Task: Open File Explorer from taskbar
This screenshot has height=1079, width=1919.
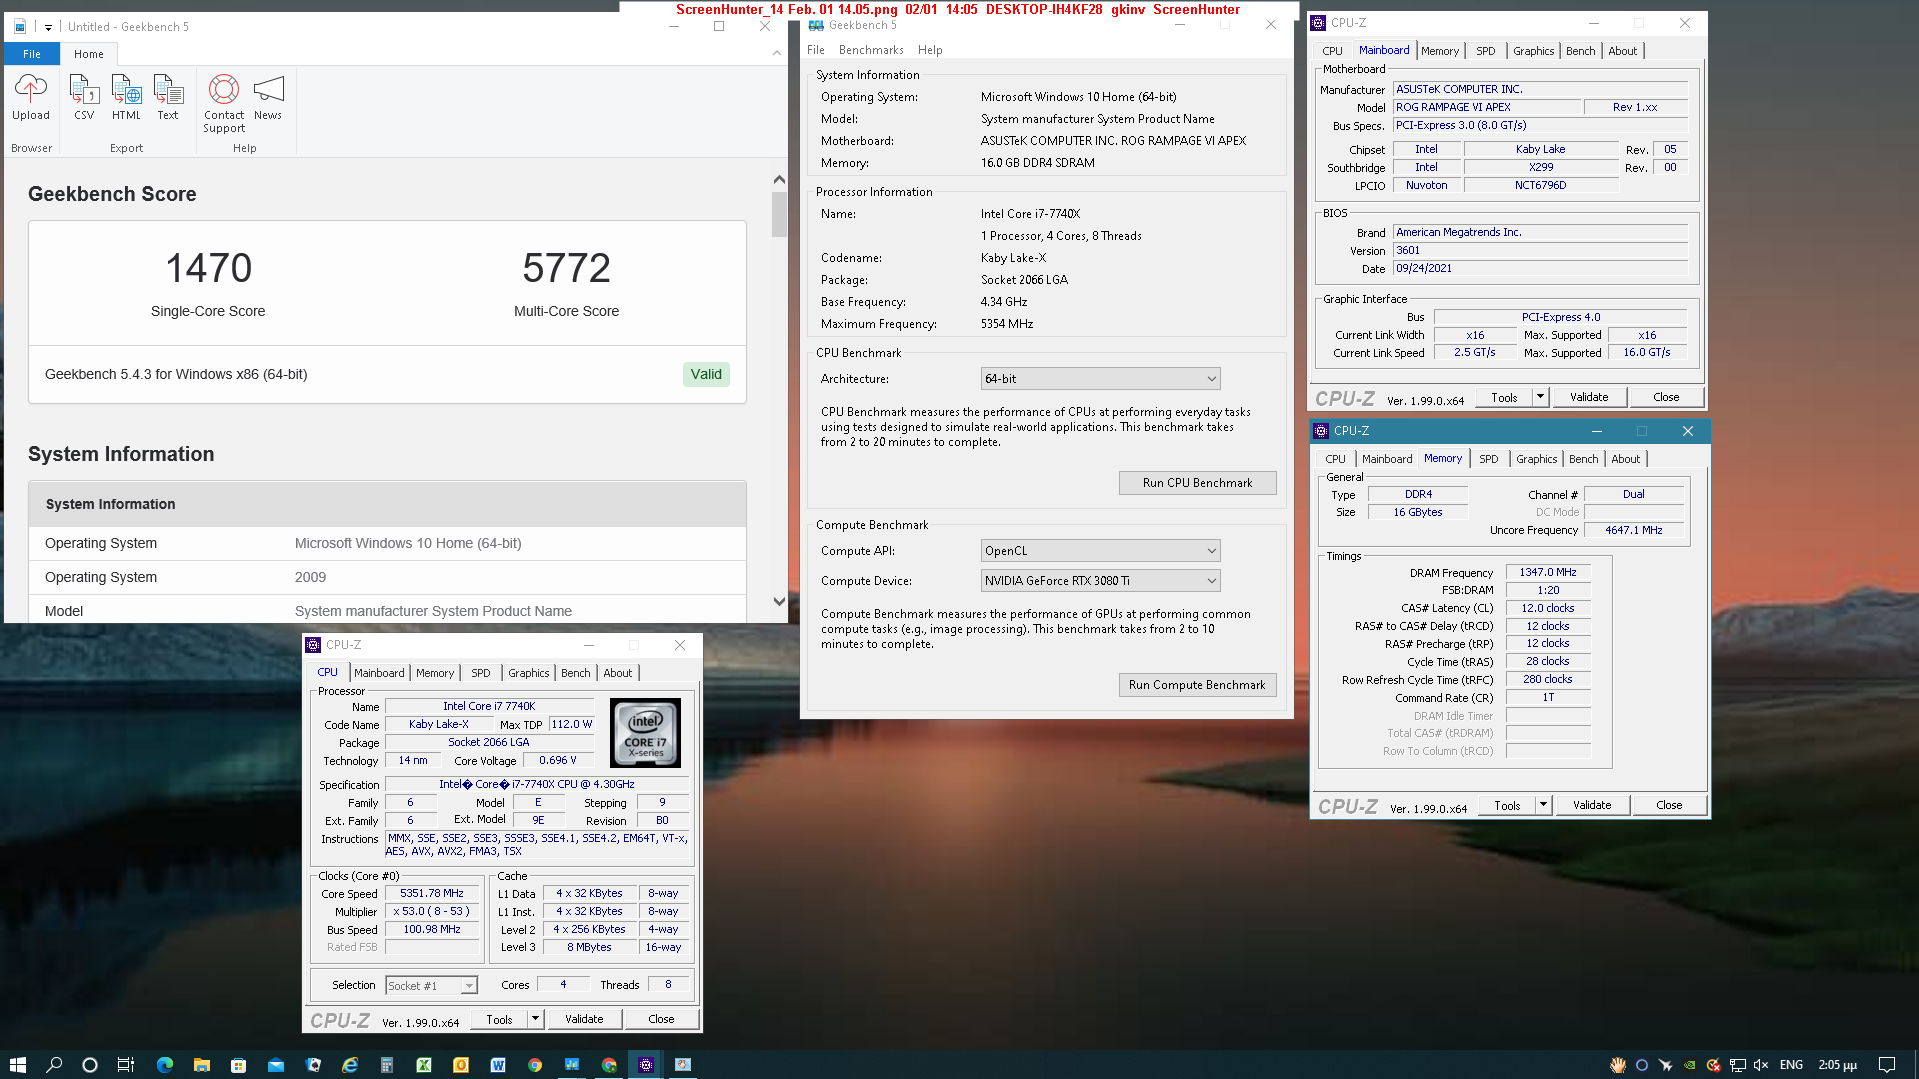Action: pyautogui.click(x=201, y=1065)
